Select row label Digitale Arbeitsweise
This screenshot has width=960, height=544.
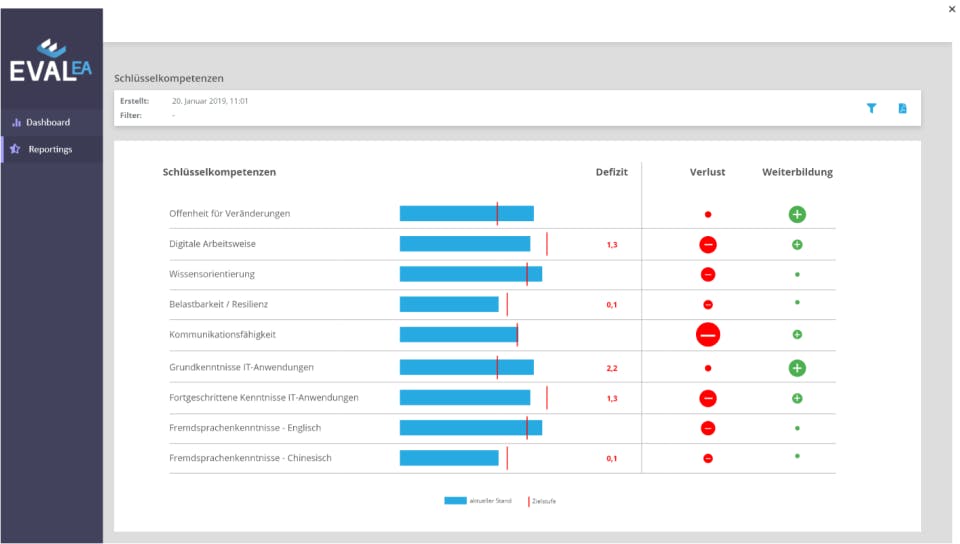pos(212,244)
